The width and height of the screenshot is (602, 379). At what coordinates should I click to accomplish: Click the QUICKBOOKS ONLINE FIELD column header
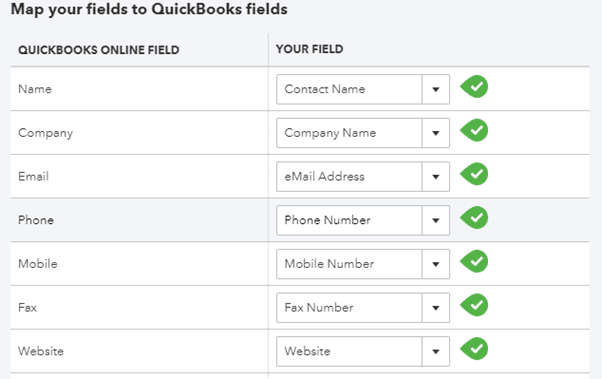coord(99,50)
